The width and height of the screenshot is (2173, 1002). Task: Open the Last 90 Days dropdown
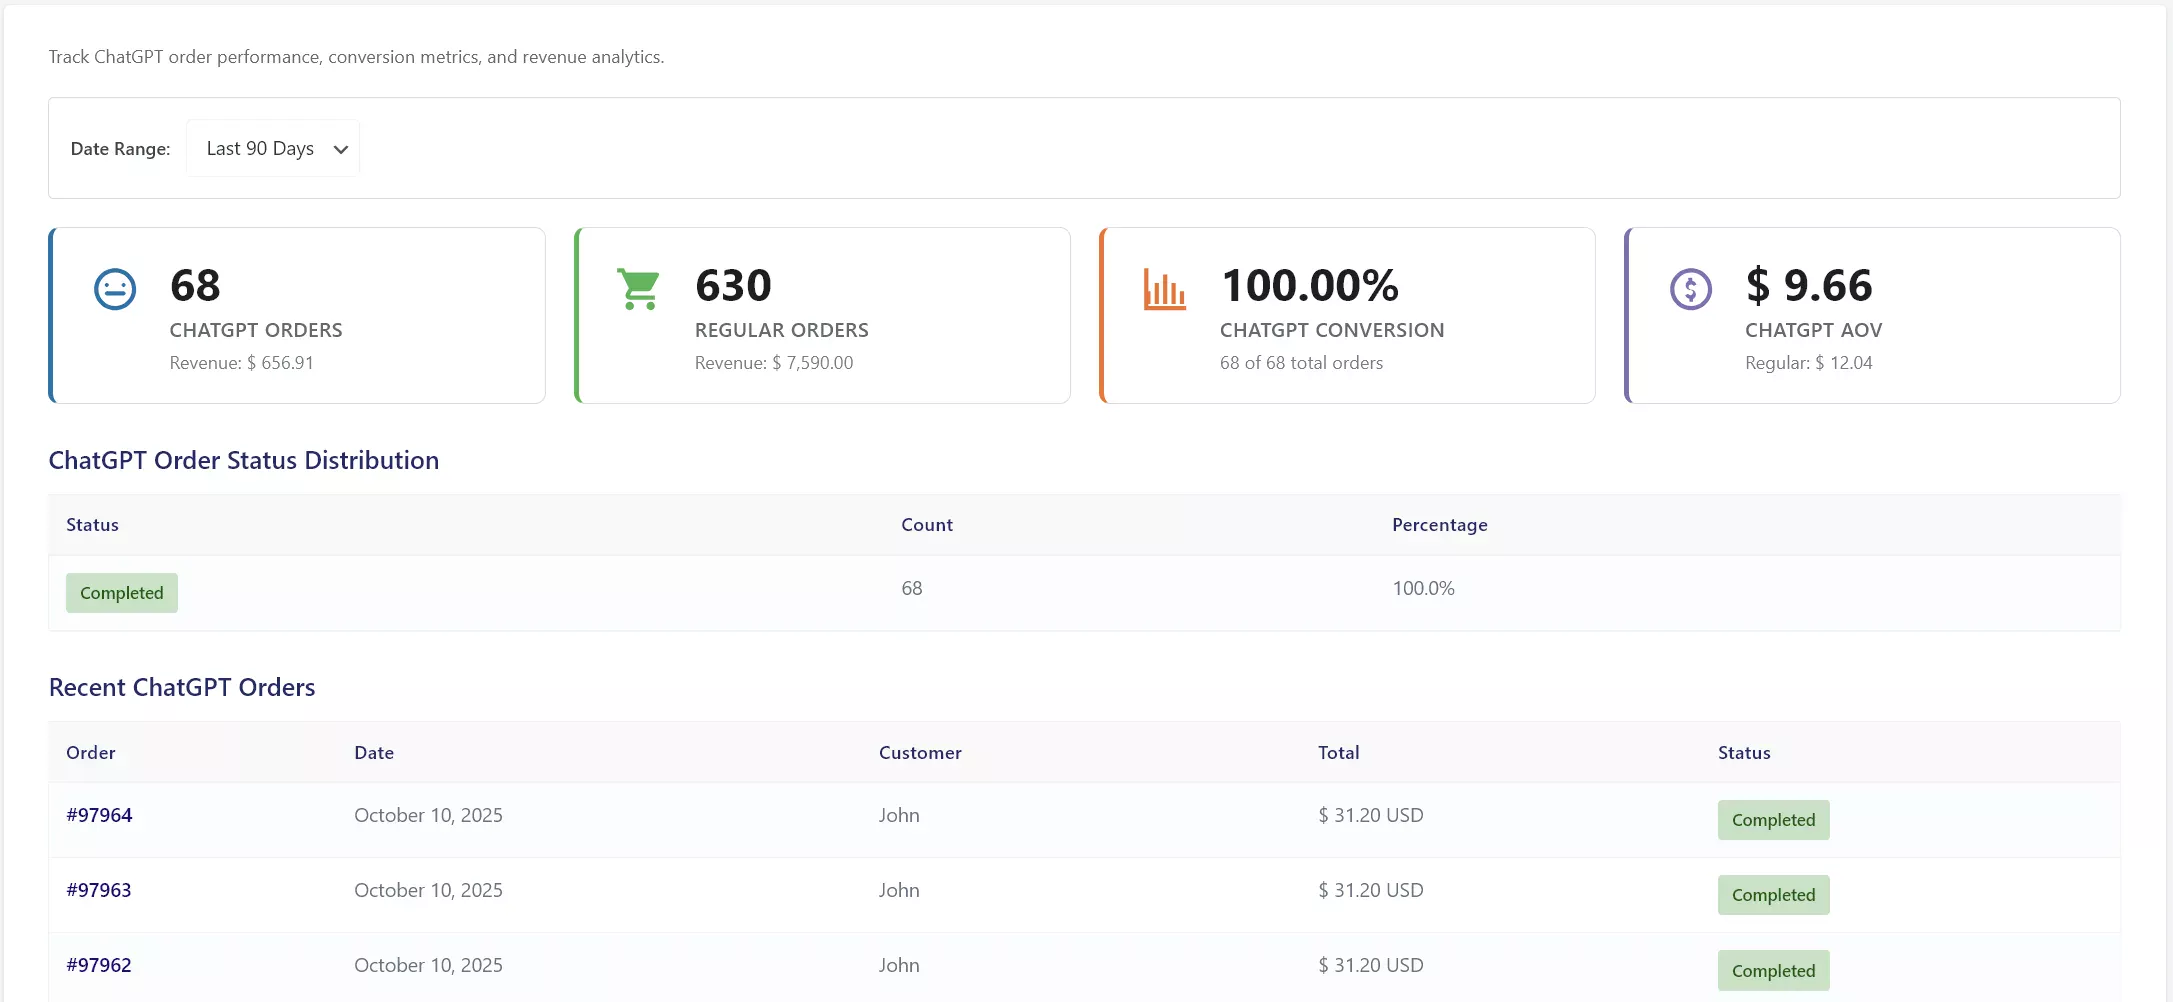[x=272, y=149]
